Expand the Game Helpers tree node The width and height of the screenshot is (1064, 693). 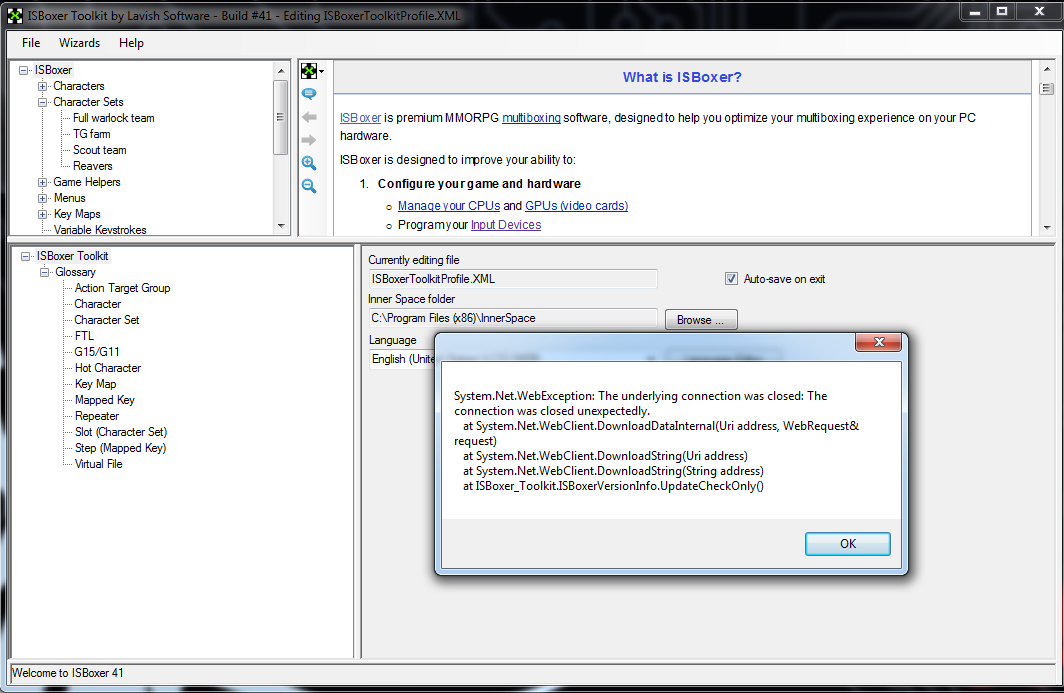(x=42, y=182)
